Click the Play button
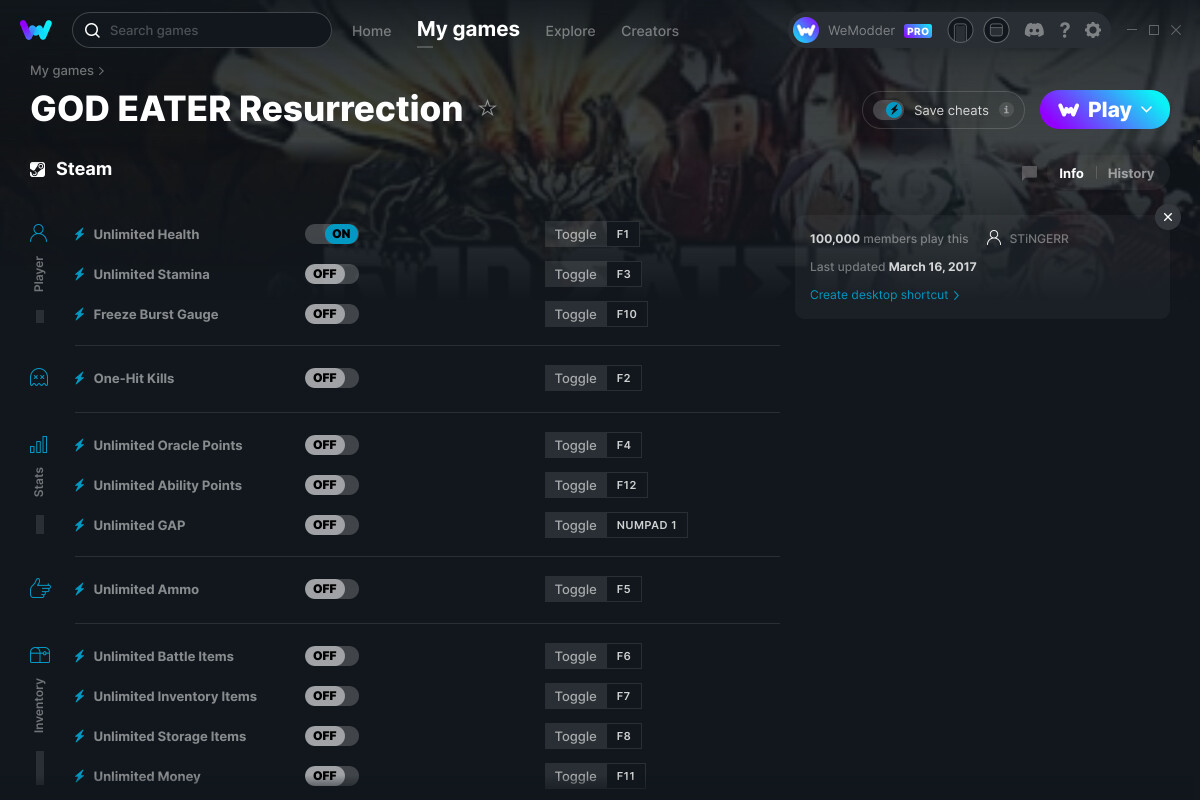Screen dimensions: 1200x800 tap(1104, 110)
